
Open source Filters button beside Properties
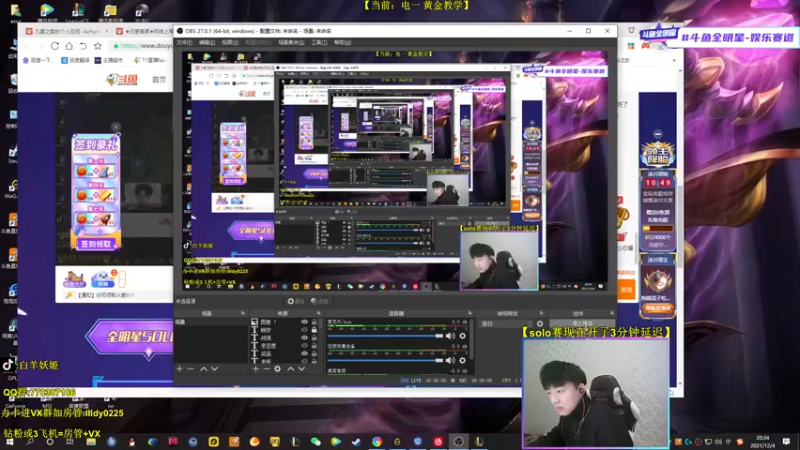[319, 302]
